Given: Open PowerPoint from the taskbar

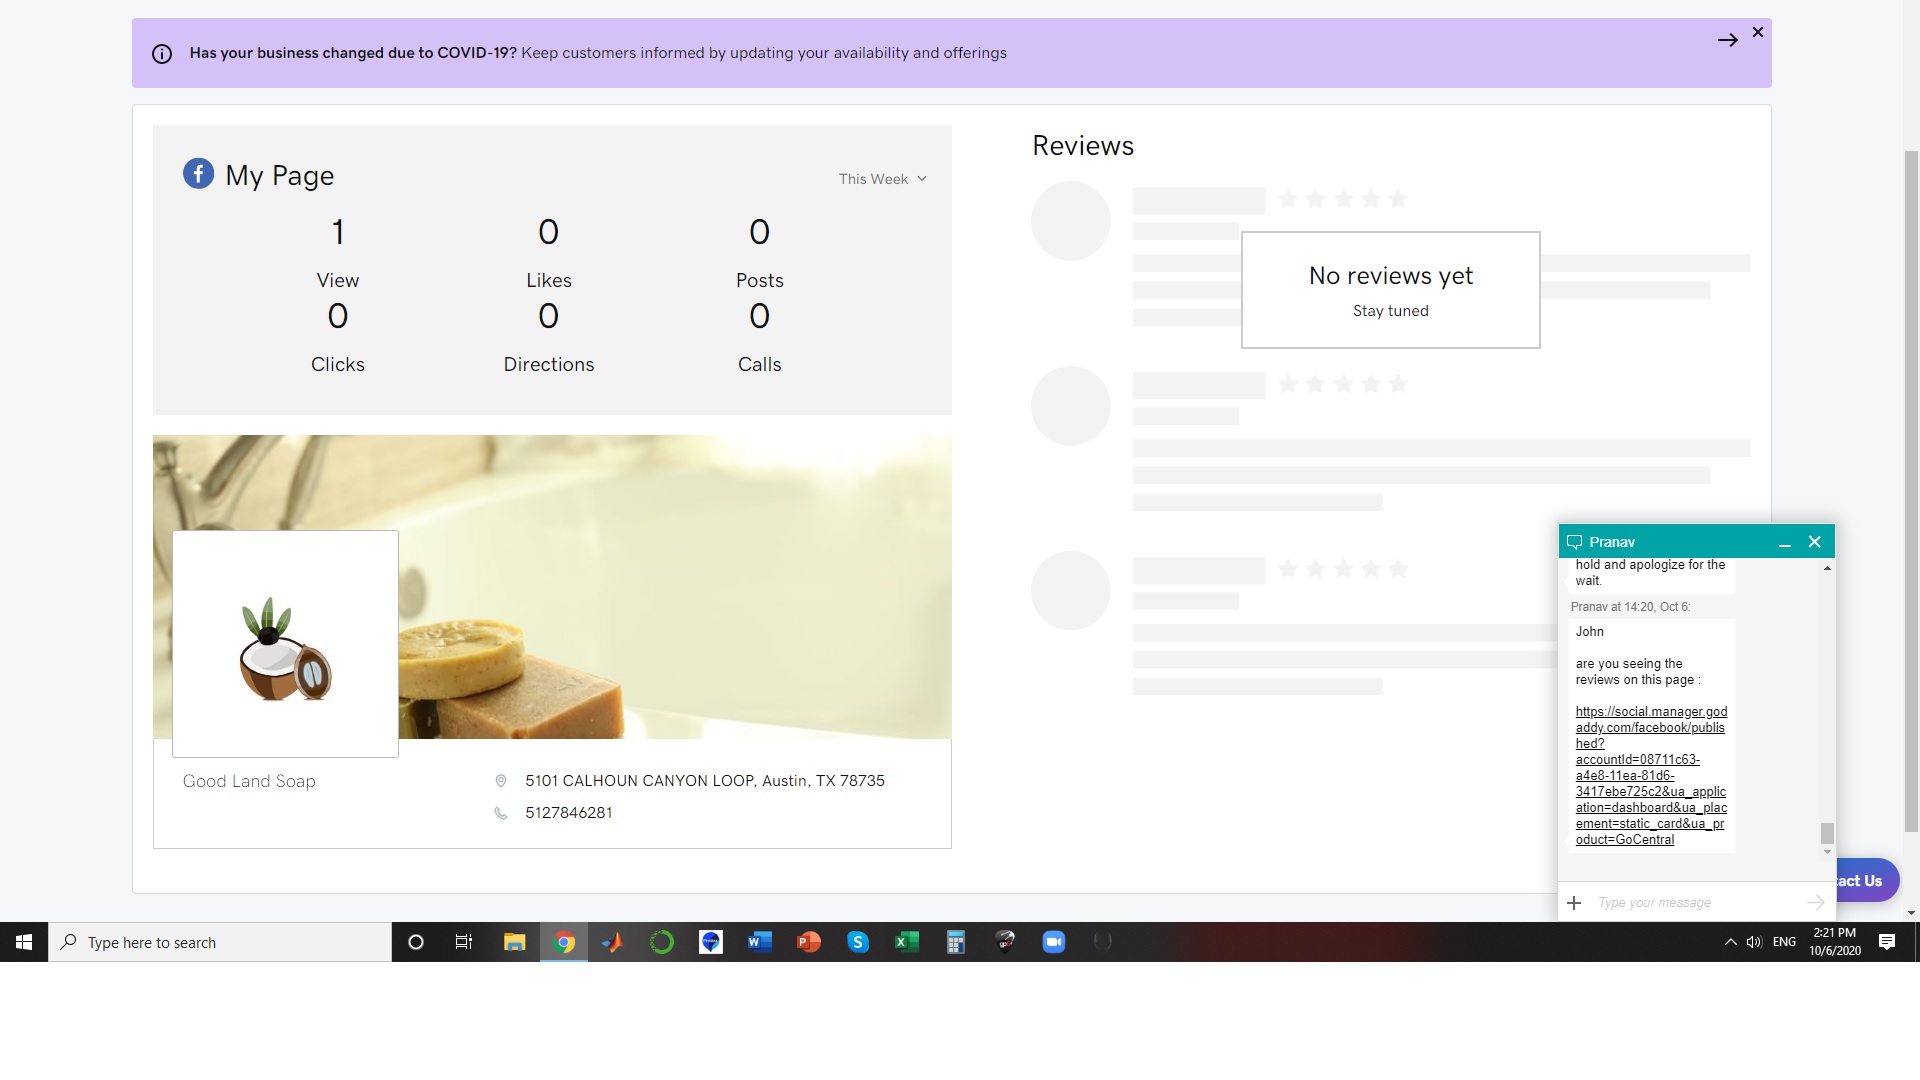Looking at the screenshot, I should click(809, 942).
